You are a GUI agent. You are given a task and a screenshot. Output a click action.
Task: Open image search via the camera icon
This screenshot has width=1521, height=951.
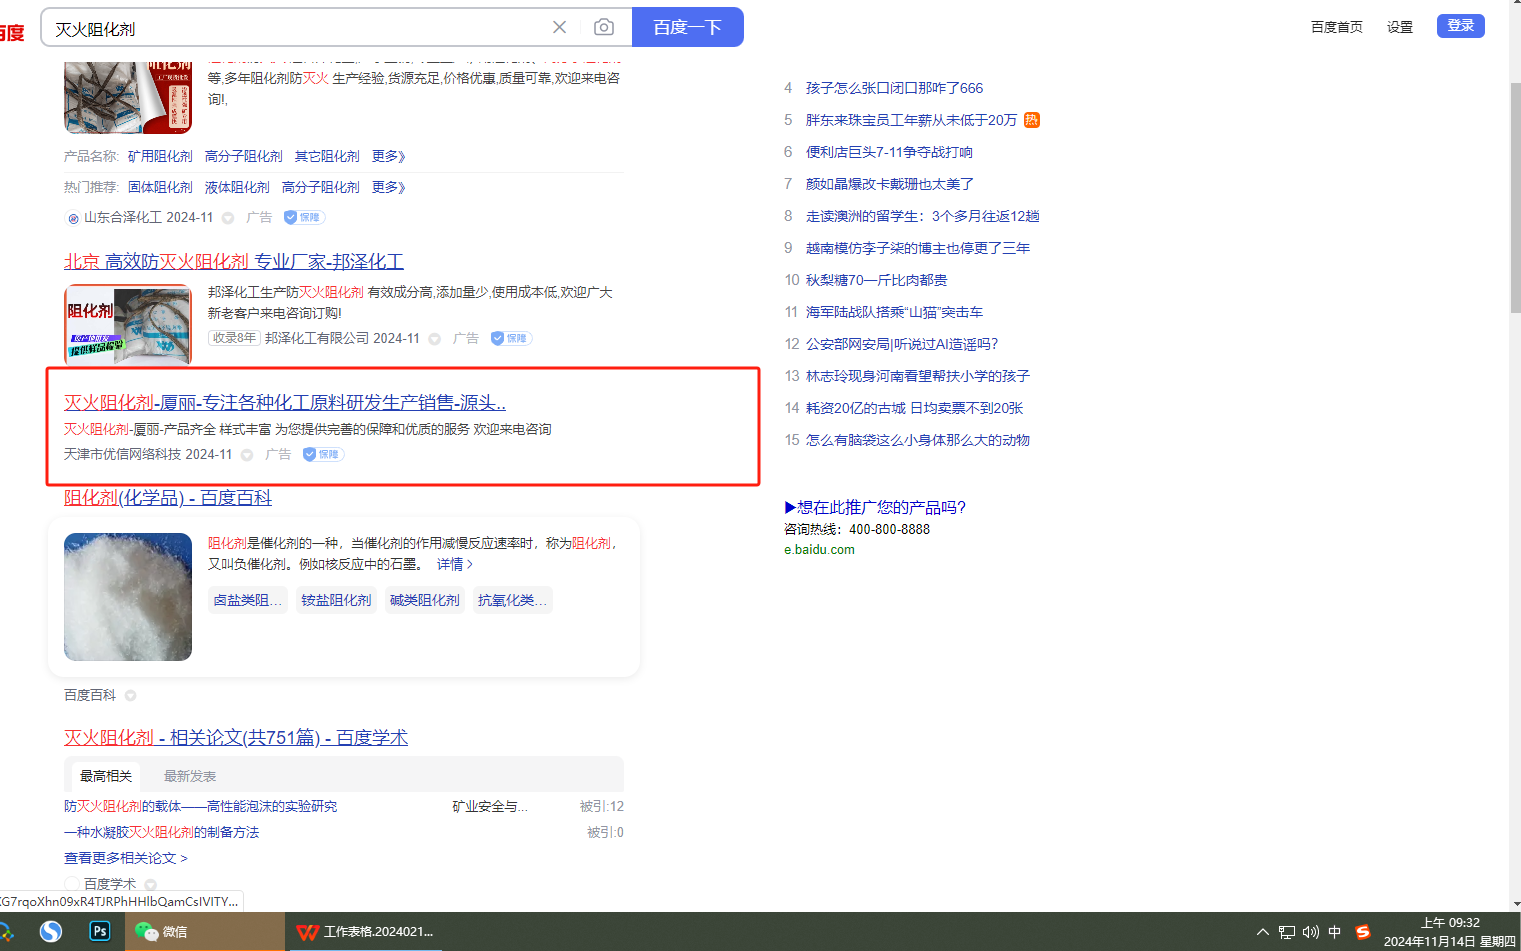point(604,27)
